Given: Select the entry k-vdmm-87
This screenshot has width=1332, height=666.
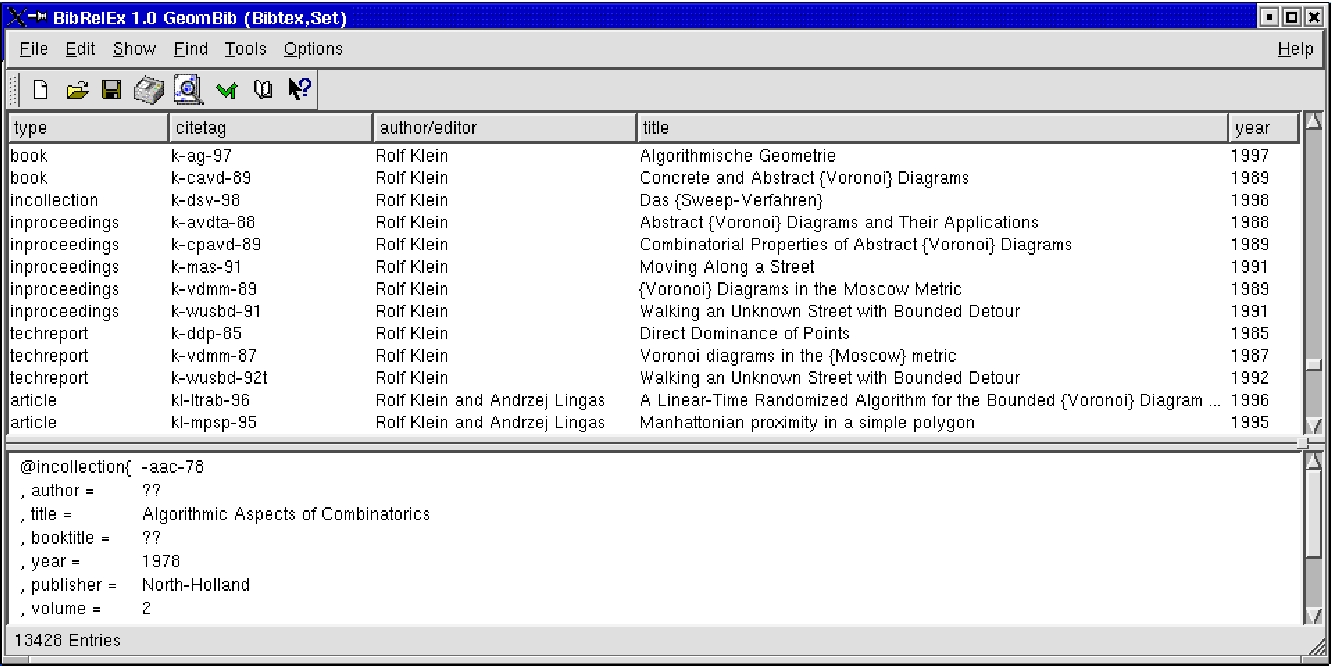Looking at the screenshot, I should [654, 356].
